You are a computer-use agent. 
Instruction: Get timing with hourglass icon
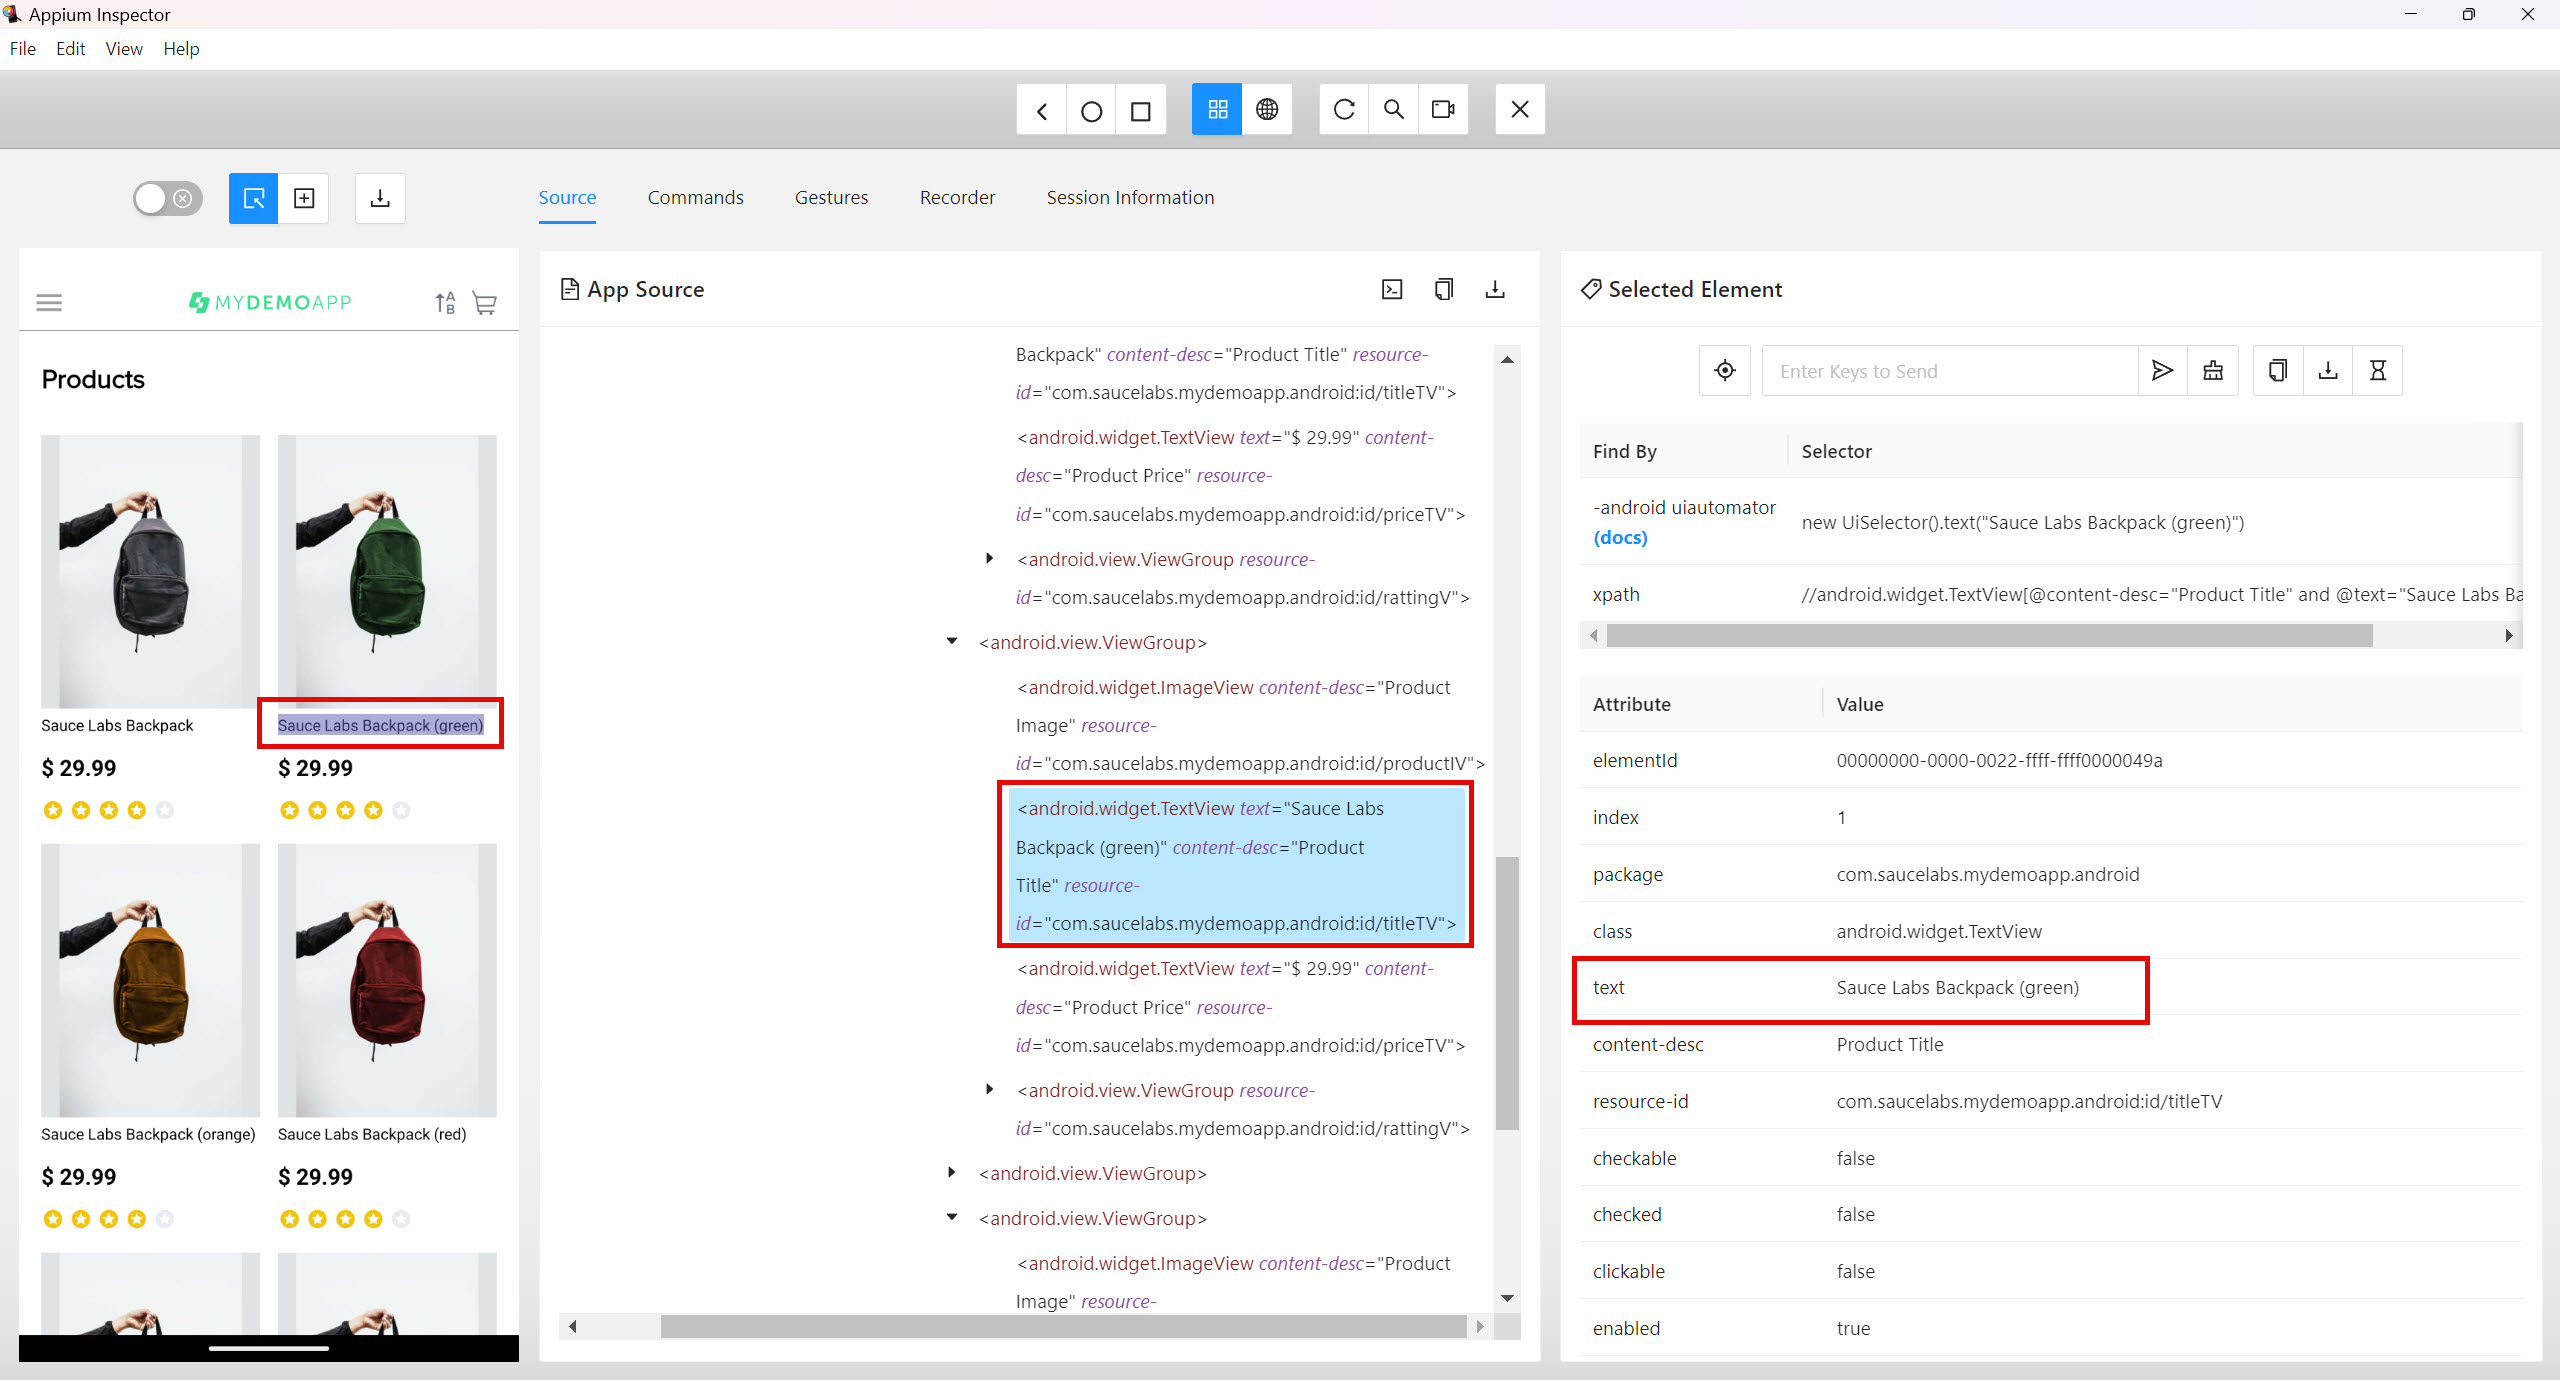coord(2378,371)
